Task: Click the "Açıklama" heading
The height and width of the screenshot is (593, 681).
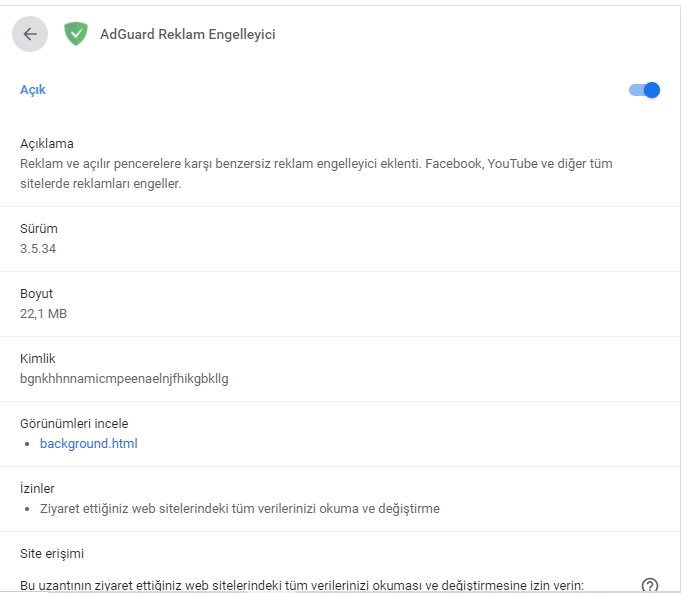Action: coord(47,144)
